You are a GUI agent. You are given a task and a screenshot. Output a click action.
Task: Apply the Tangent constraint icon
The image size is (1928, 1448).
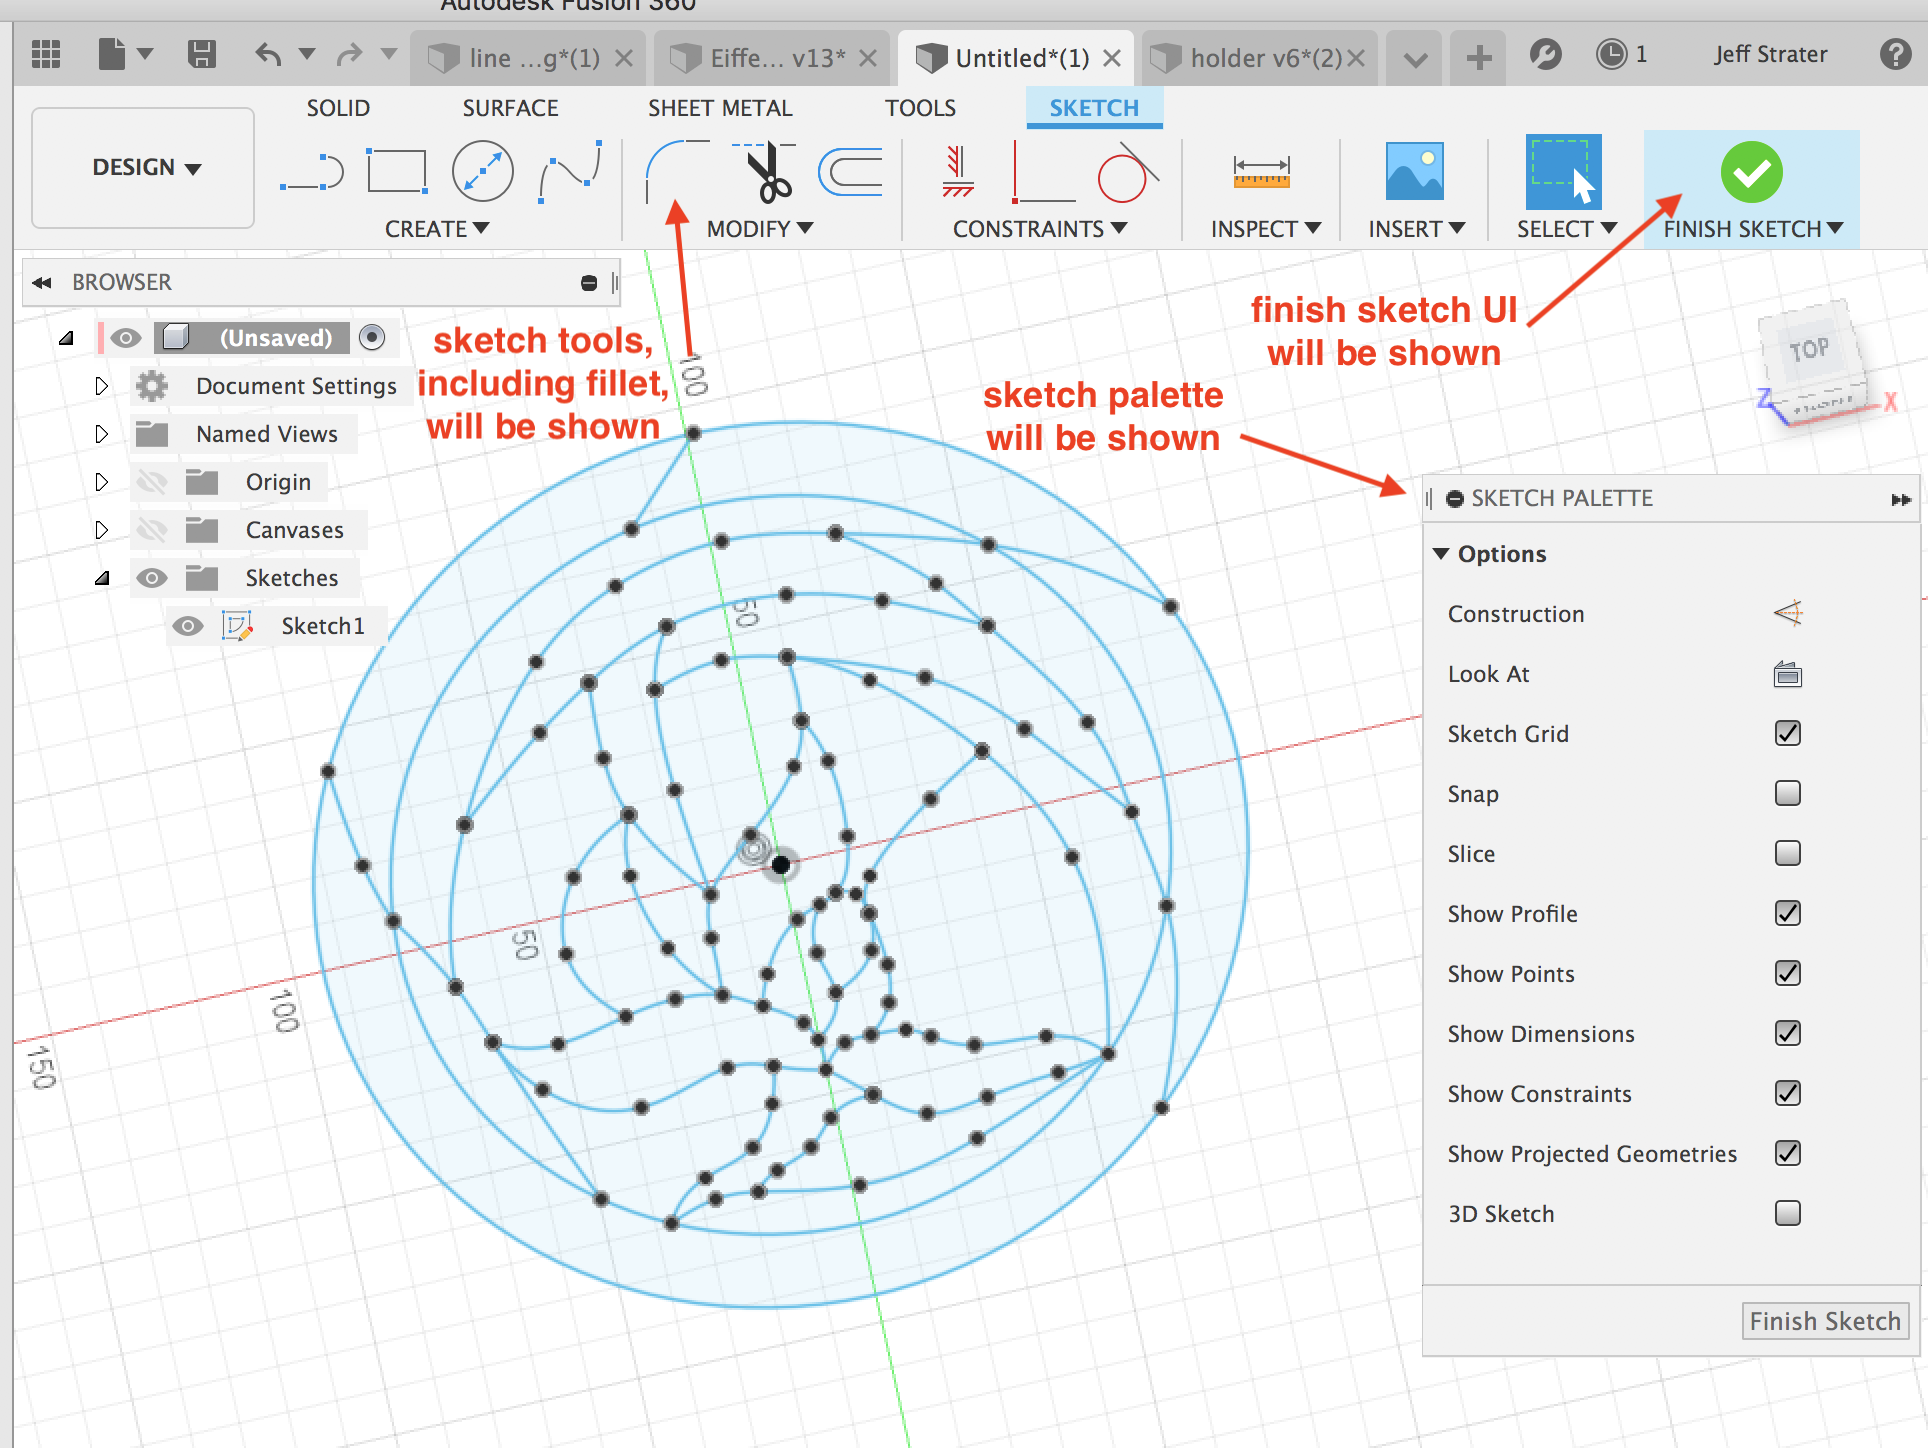pyautogui.click(x=1128, y=171)
